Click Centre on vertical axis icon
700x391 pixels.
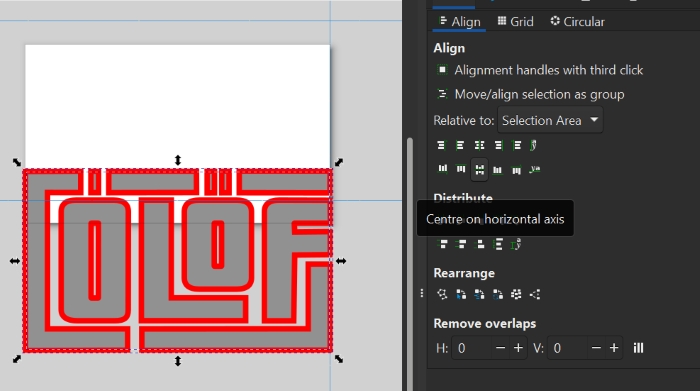479,146
